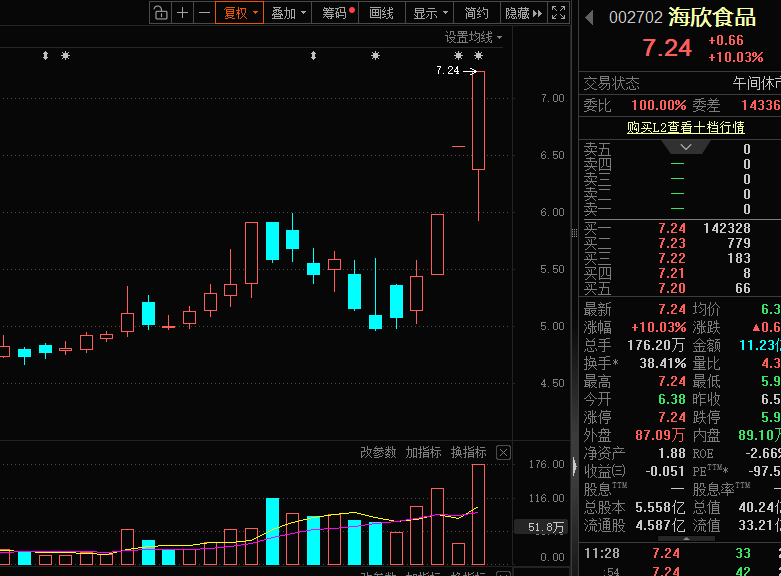Click the fullscreen expand icon in toolbar
Viewport: 781px width, 576px height.
(x=559, y=13)
